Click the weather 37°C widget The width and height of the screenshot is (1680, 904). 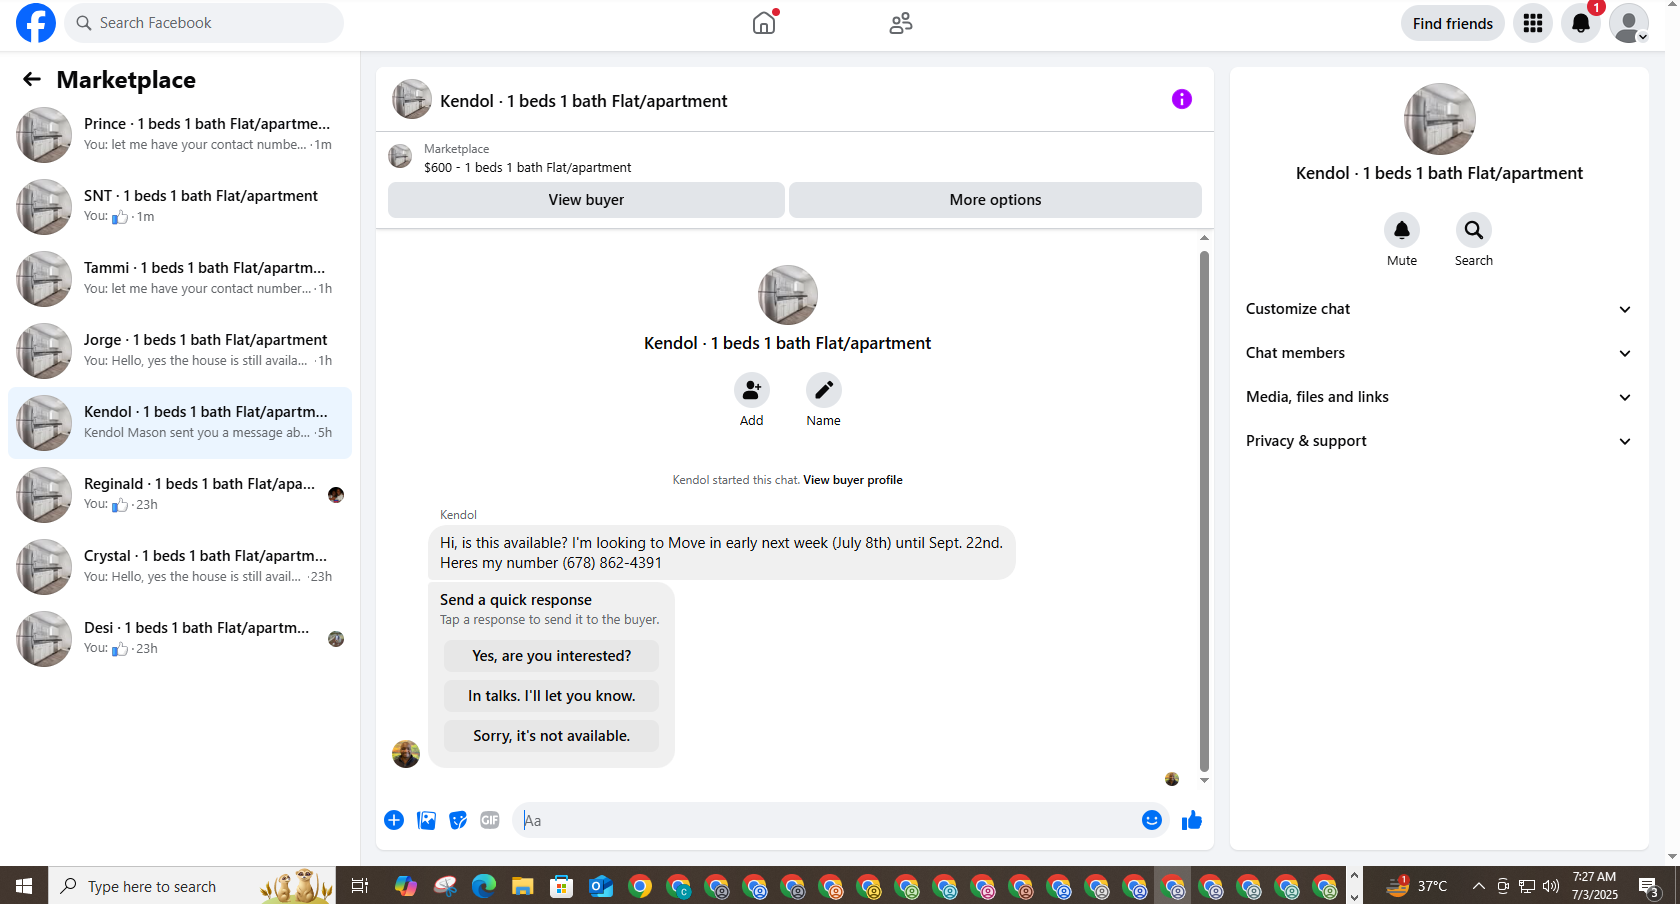tap(1417, 886)
